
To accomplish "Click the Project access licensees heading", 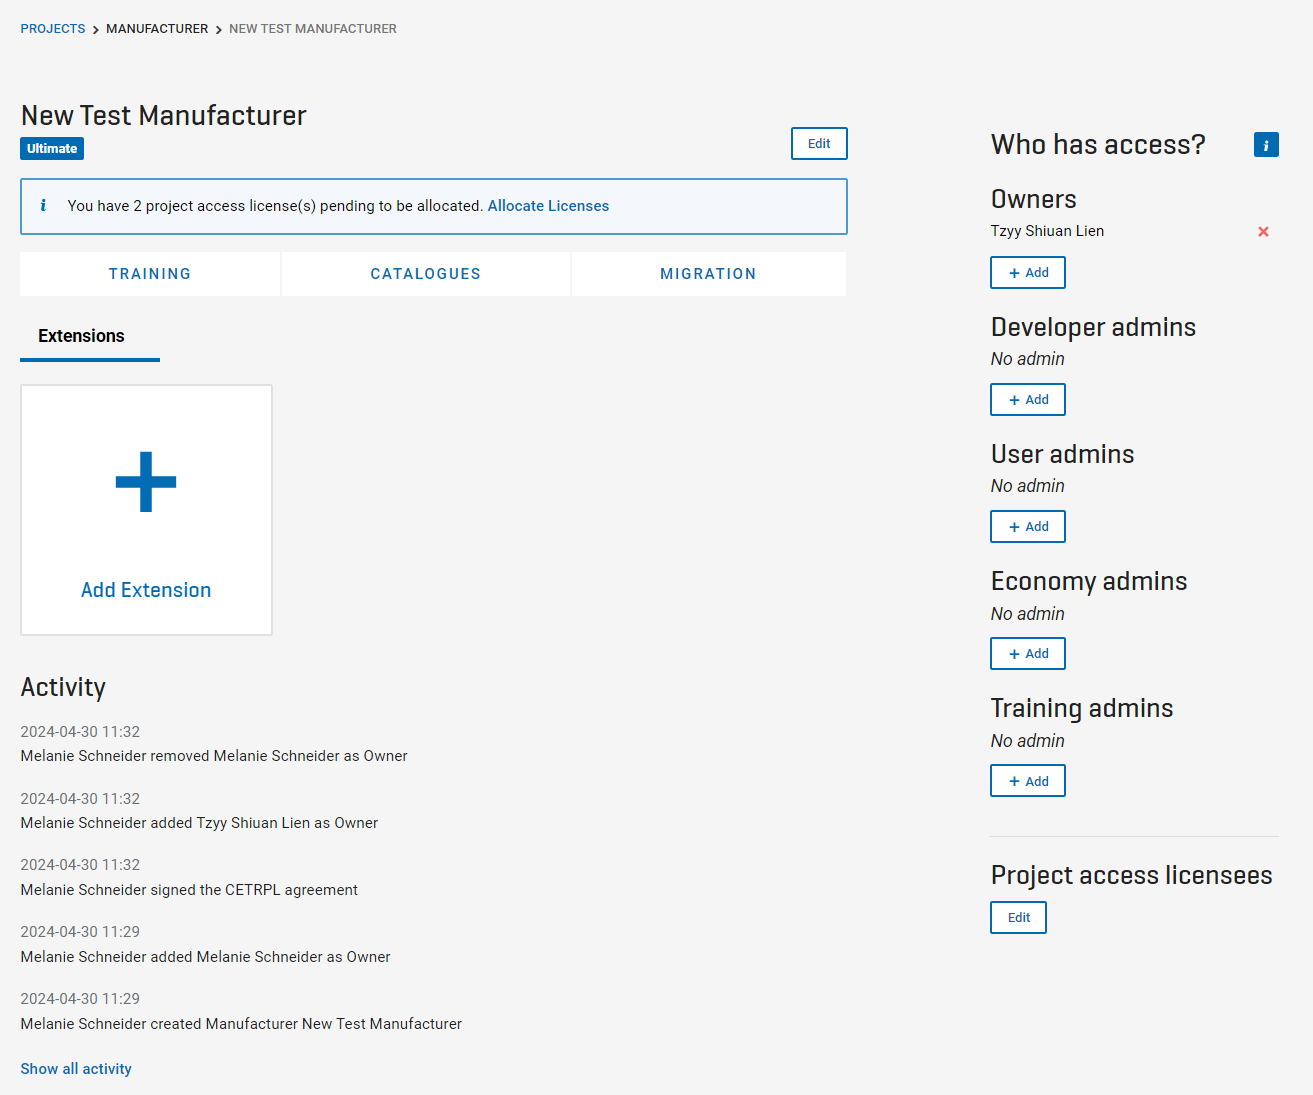I will click(x=1131, y=875).
